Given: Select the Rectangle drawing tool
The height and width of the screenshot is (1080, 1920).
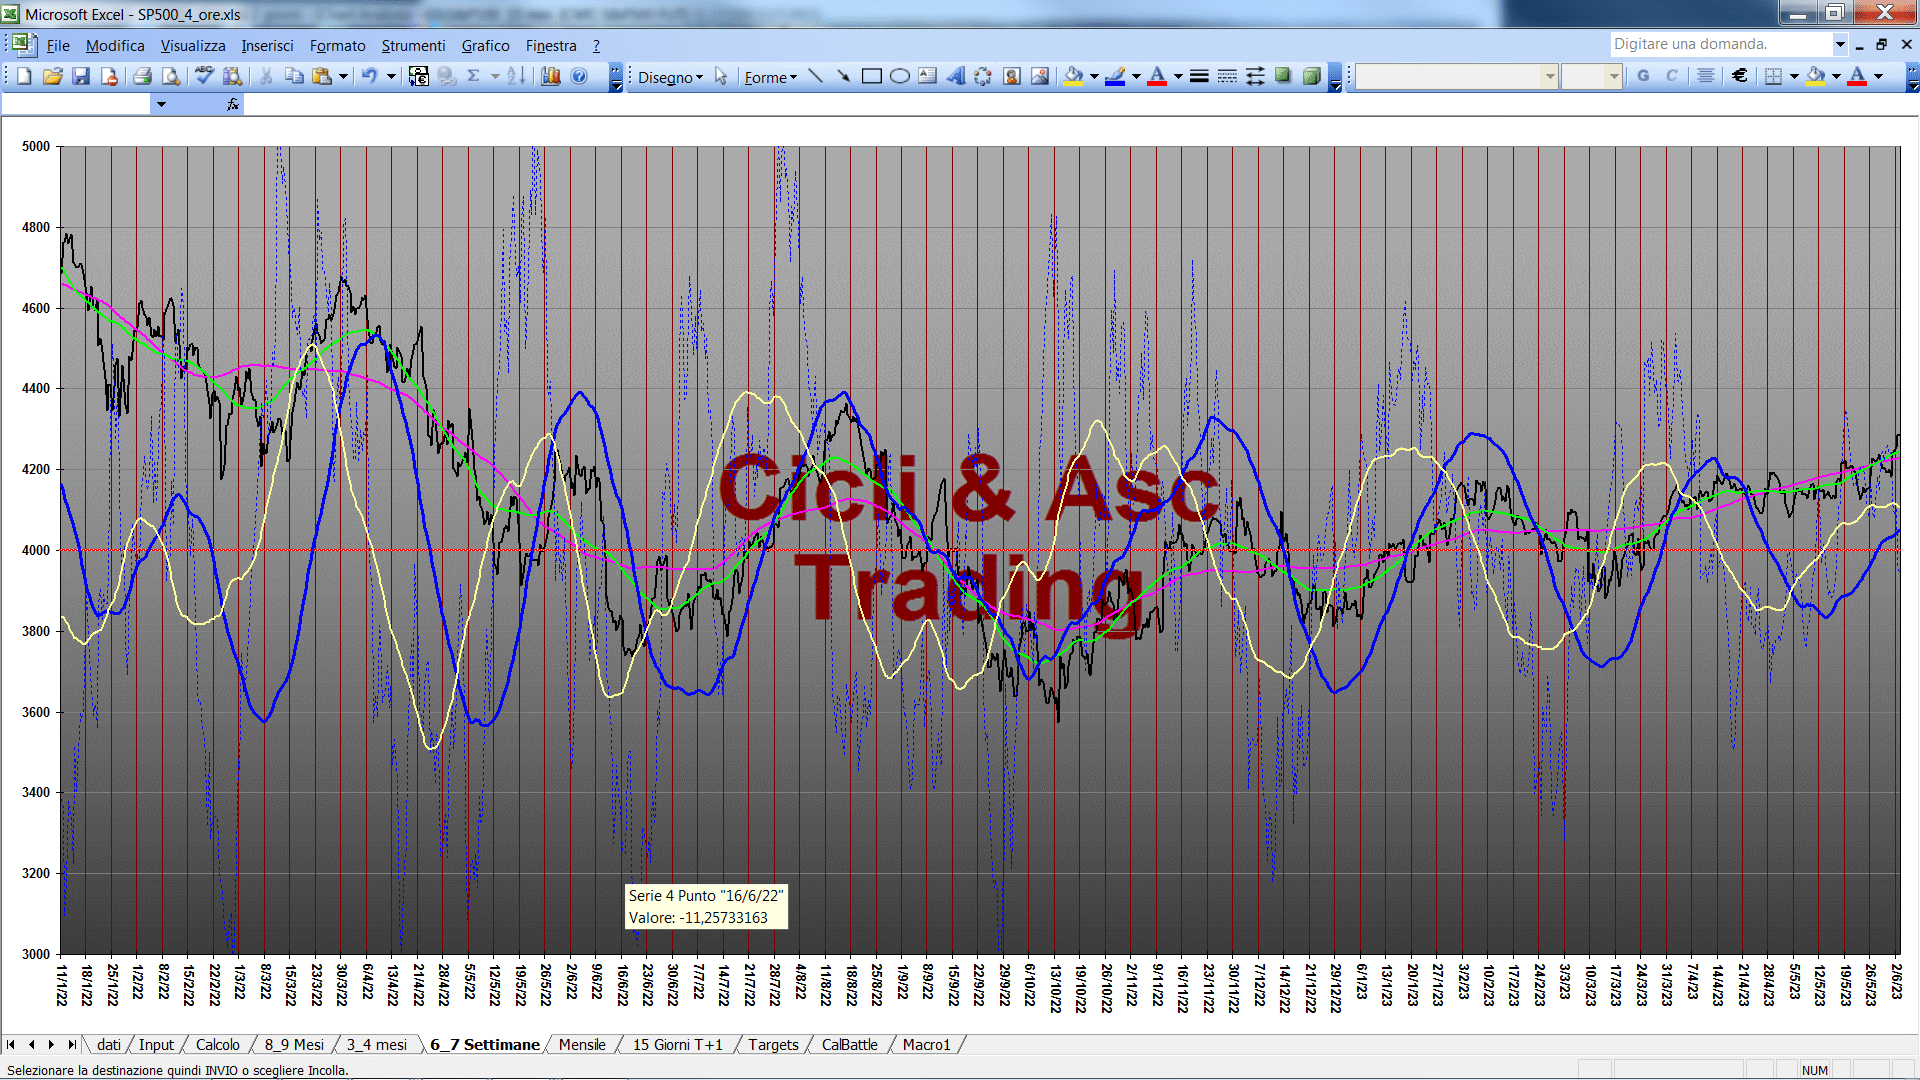Looking at the screenshot, I should [x=872, y=76].
